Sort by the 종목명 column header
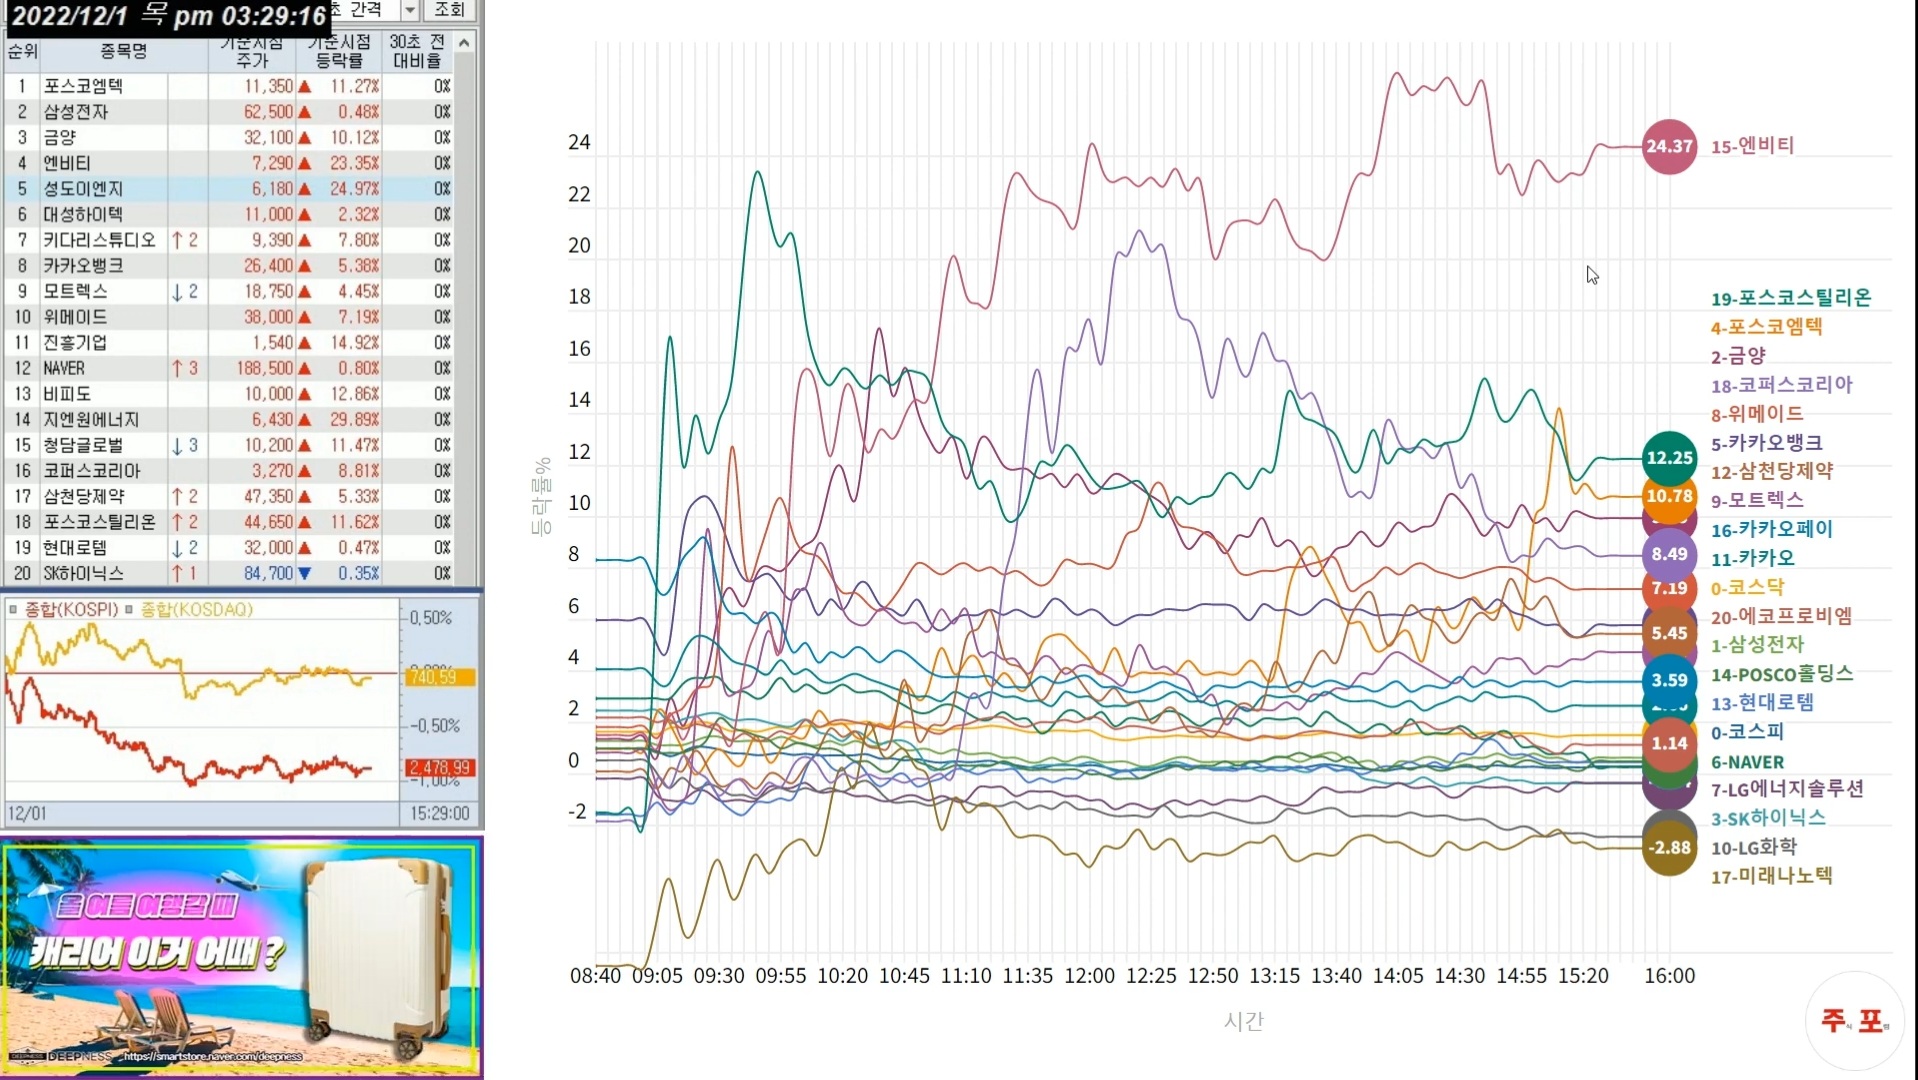1918x1080 pixels. click(124, 51)
